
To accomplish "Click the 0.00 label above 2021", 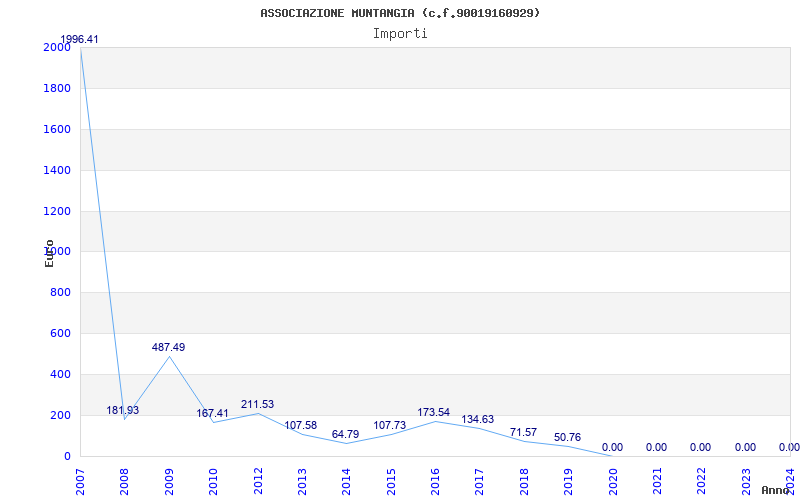I will point(656,447).
